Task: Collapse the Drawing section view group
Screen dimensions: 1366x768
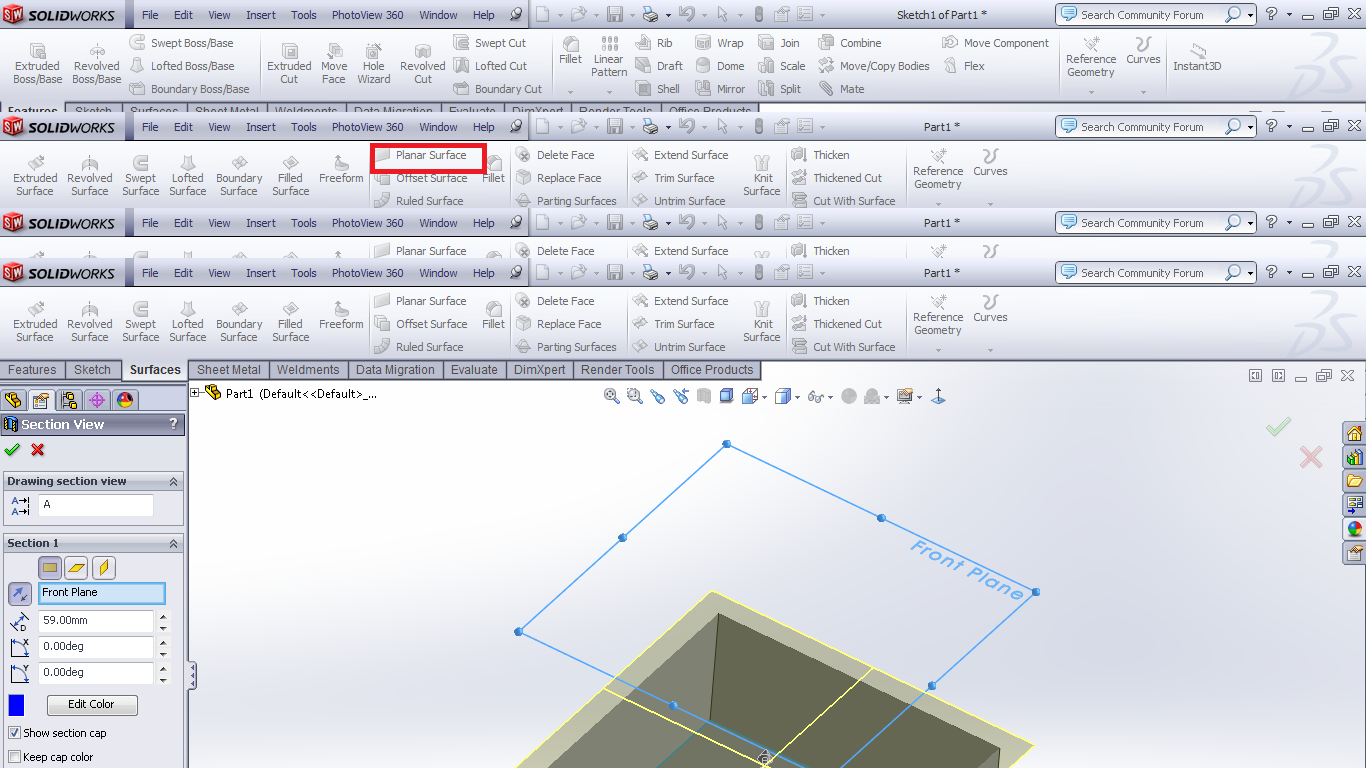Action: [x=173, y=481]
